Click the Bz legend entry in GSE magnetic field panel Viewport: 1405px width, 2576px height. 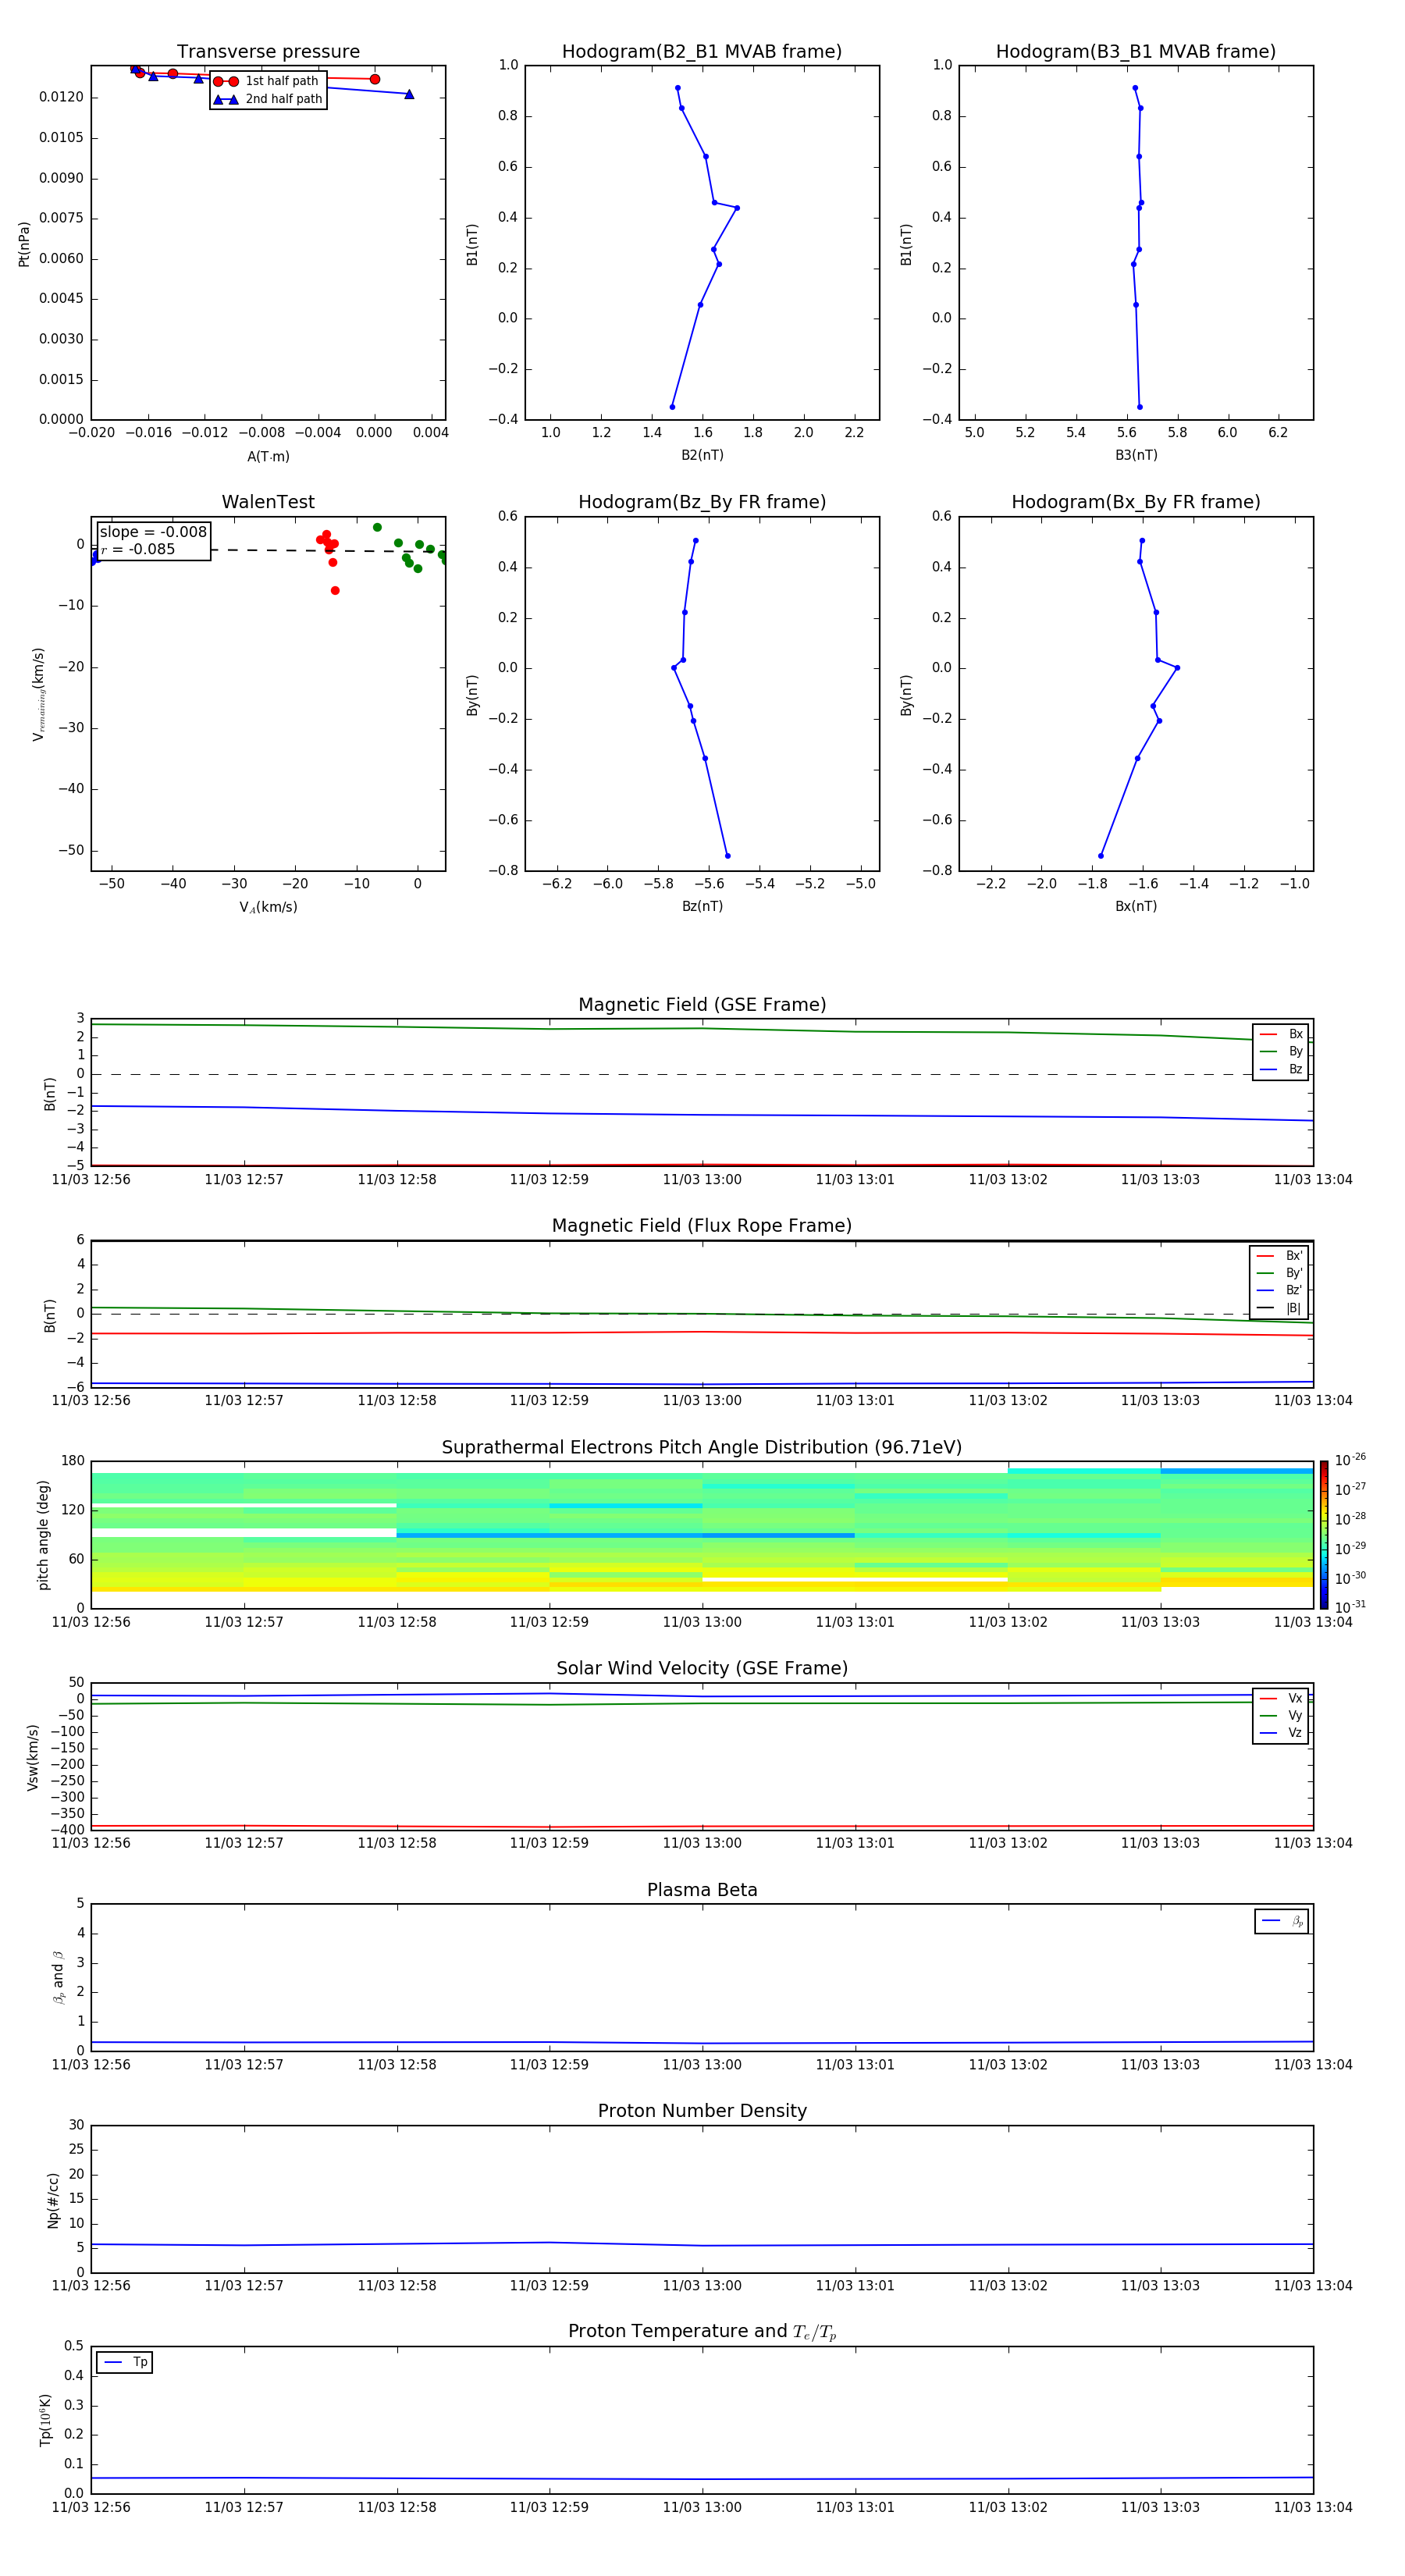coord(1281,1069)
